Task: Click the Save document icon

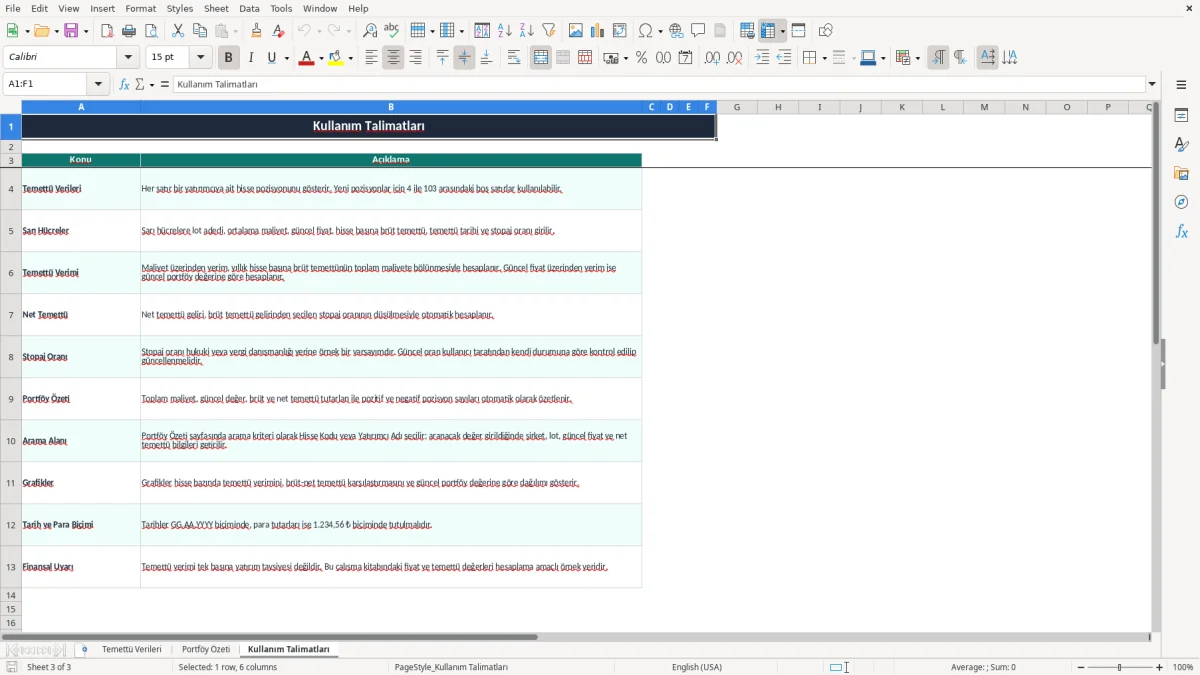Action: 71,31
